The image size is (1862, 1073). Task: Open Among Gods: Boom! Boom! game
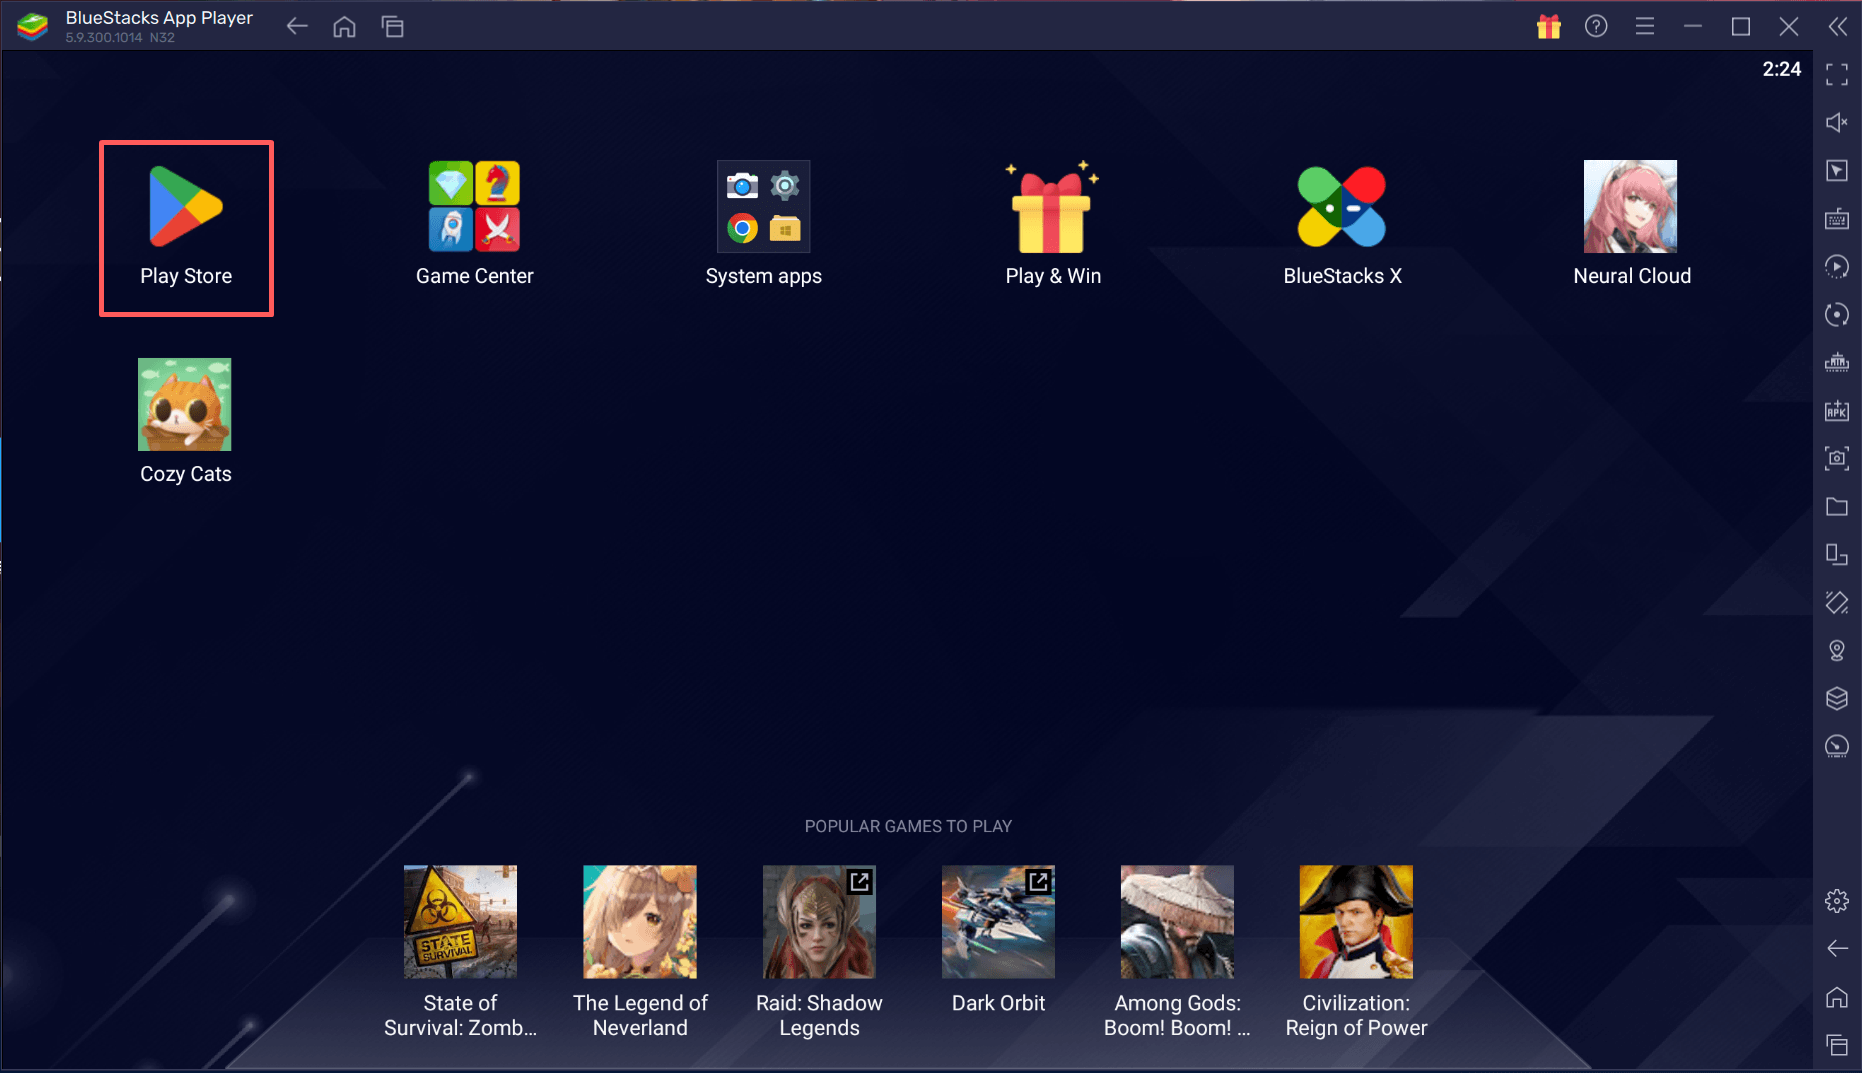(1177, 952)
